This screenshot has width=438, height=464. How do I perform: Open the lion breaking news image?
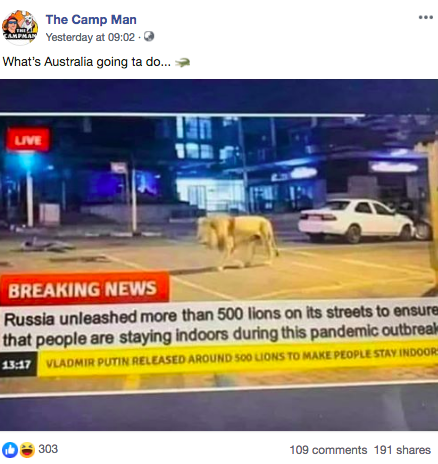point(219,255)
